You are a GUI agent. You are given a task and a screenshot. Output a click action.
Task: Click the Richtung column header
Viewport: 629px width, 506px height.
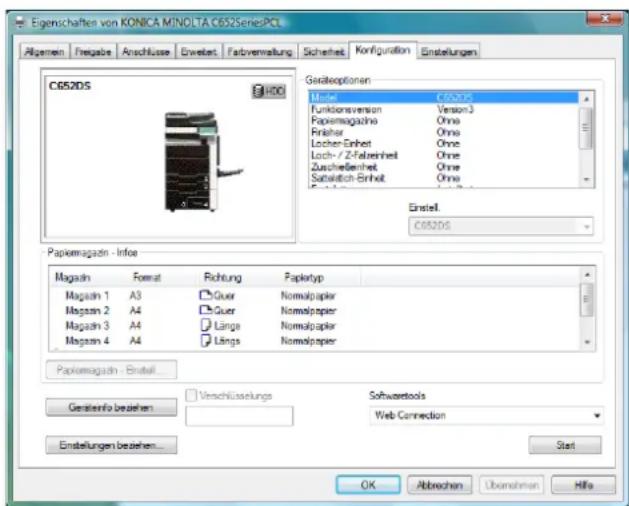click(239, 277)
